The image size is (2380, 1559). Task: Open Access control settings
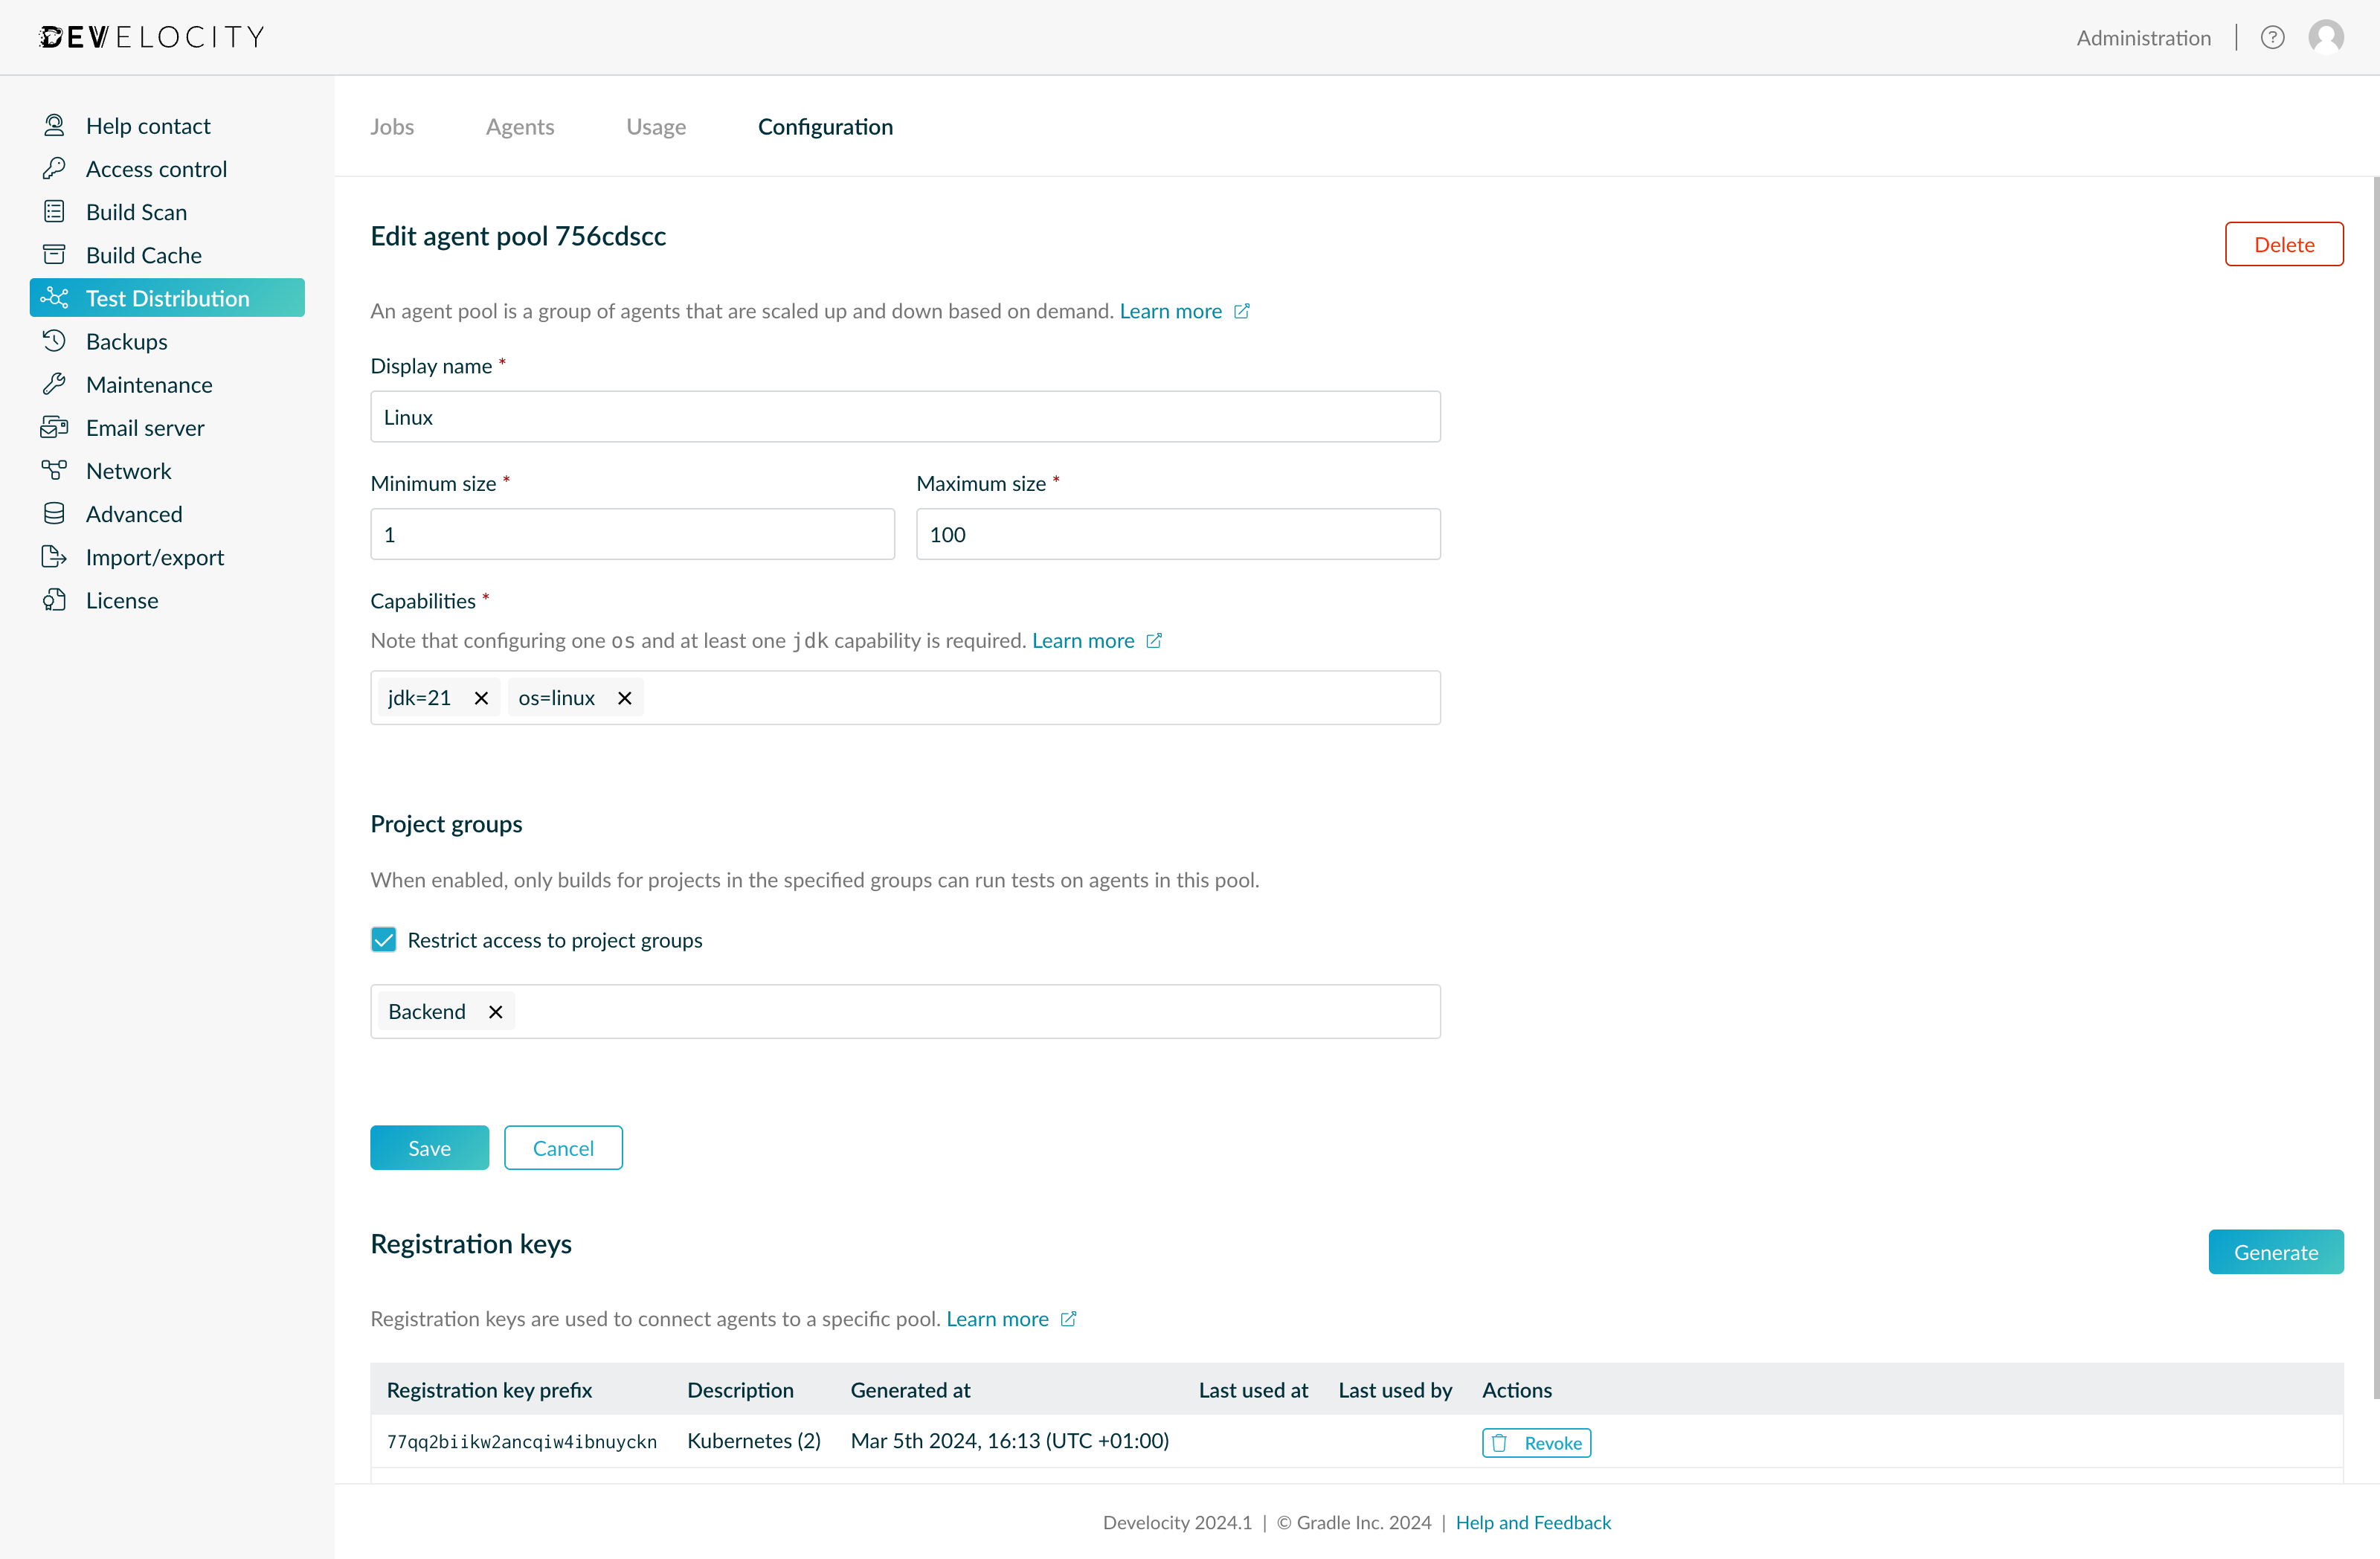(157, 168)
